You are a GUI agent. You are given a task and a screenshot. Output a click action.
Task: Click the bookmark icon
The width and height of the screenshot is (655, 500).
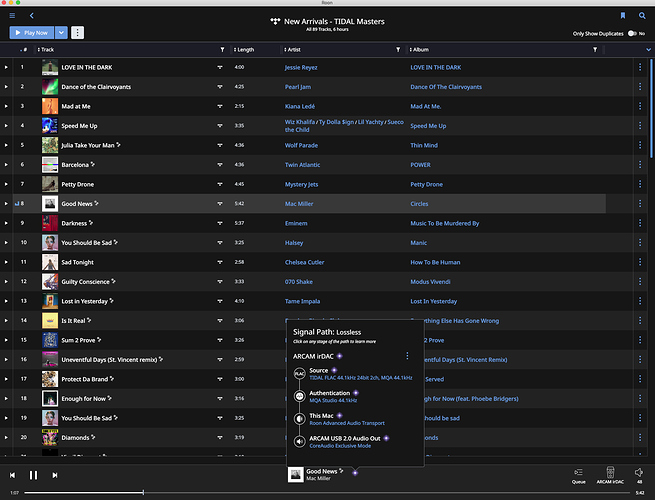pyautogui.click(x=622, y=15)
